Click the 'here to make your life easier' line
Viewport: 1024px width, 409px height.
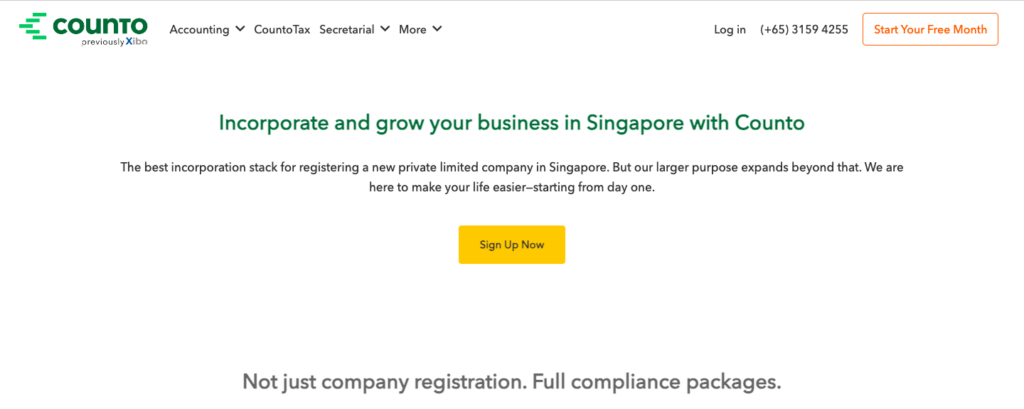pyautogui.click(x=511, y=188)
